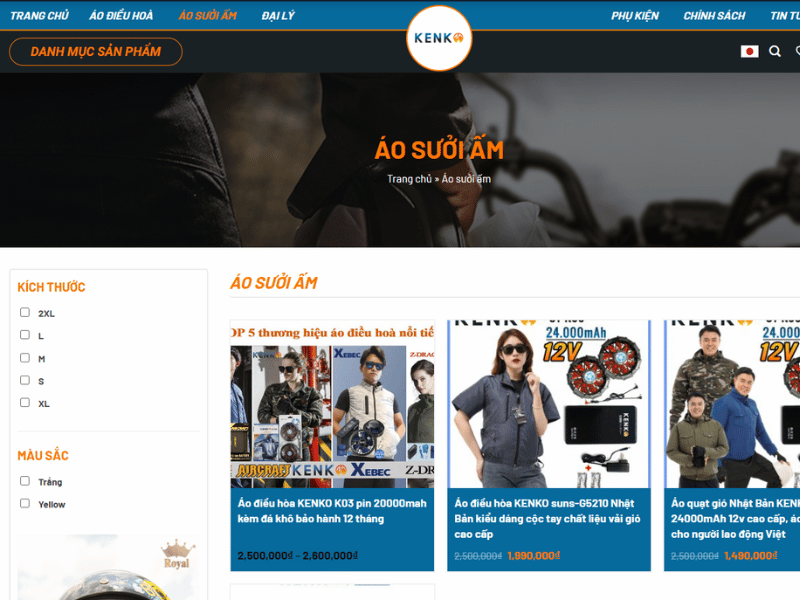Viewport: 800px width, 600px height.
Task: Open the DANH MỤC SẢN PHẨM dropdown
Action: 95,50
